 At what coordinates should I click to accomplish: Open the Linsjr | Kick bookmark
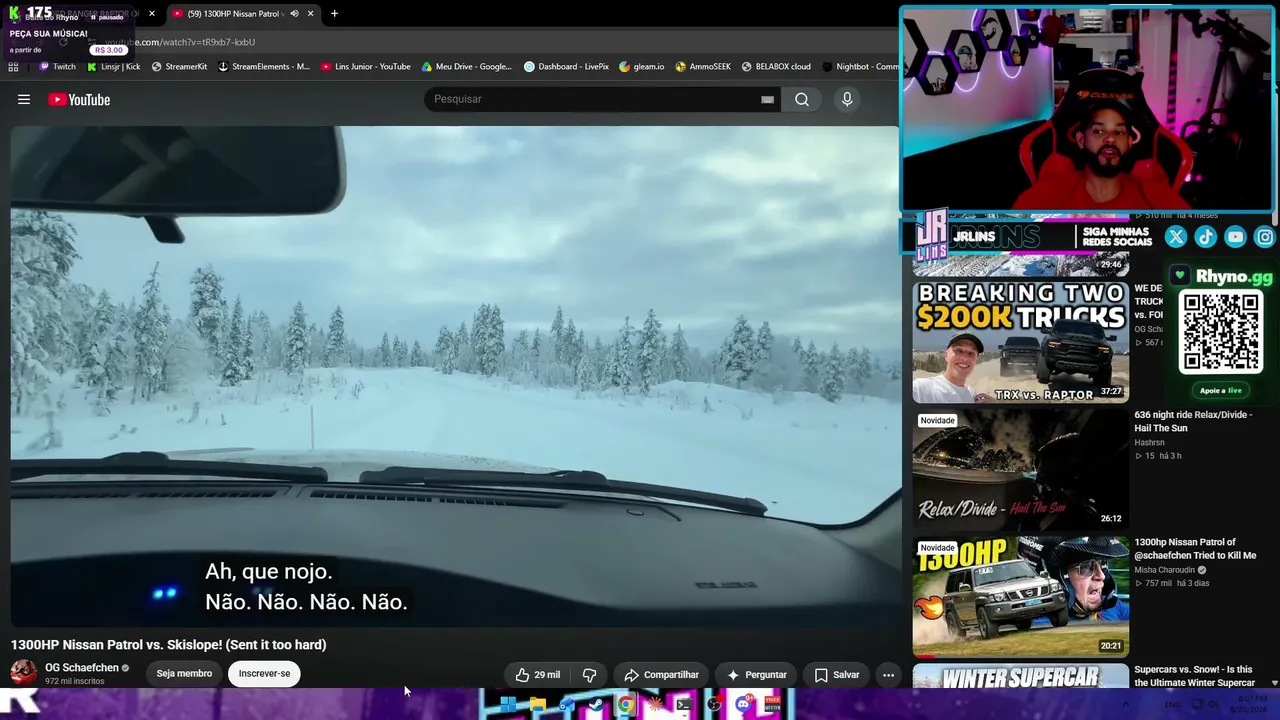[113, 67]
